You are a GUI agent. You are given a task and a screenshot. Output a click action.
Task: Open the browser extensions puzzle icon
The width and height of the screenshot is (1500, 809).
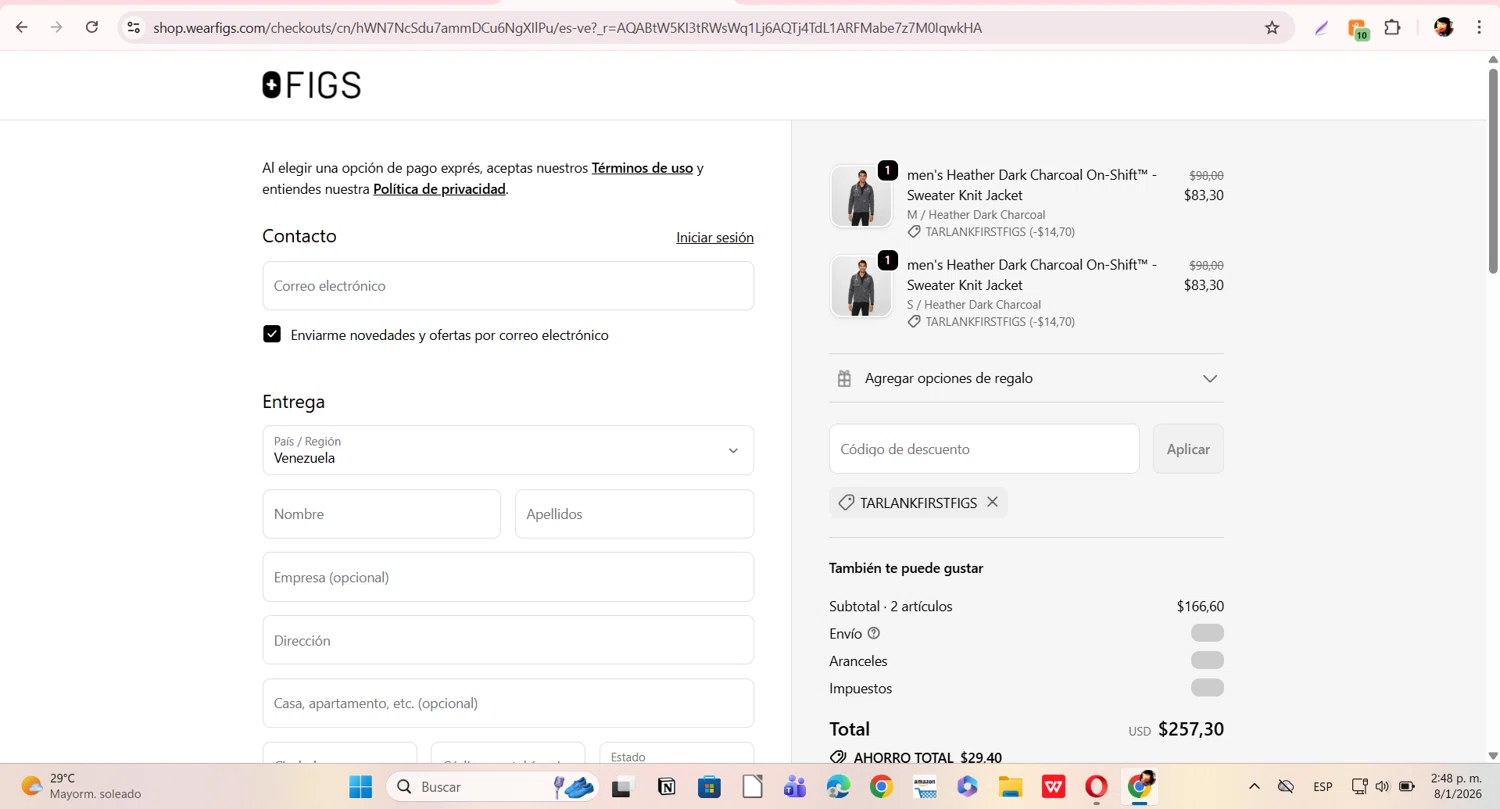1392,28
